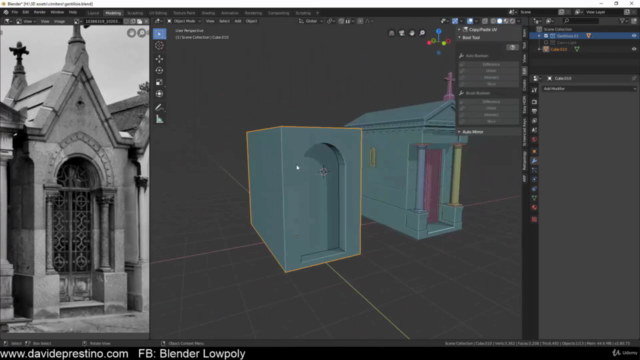Click the pin icon in properties header
This screenshot has height=360, width=640.
click(x=634, y=78)
